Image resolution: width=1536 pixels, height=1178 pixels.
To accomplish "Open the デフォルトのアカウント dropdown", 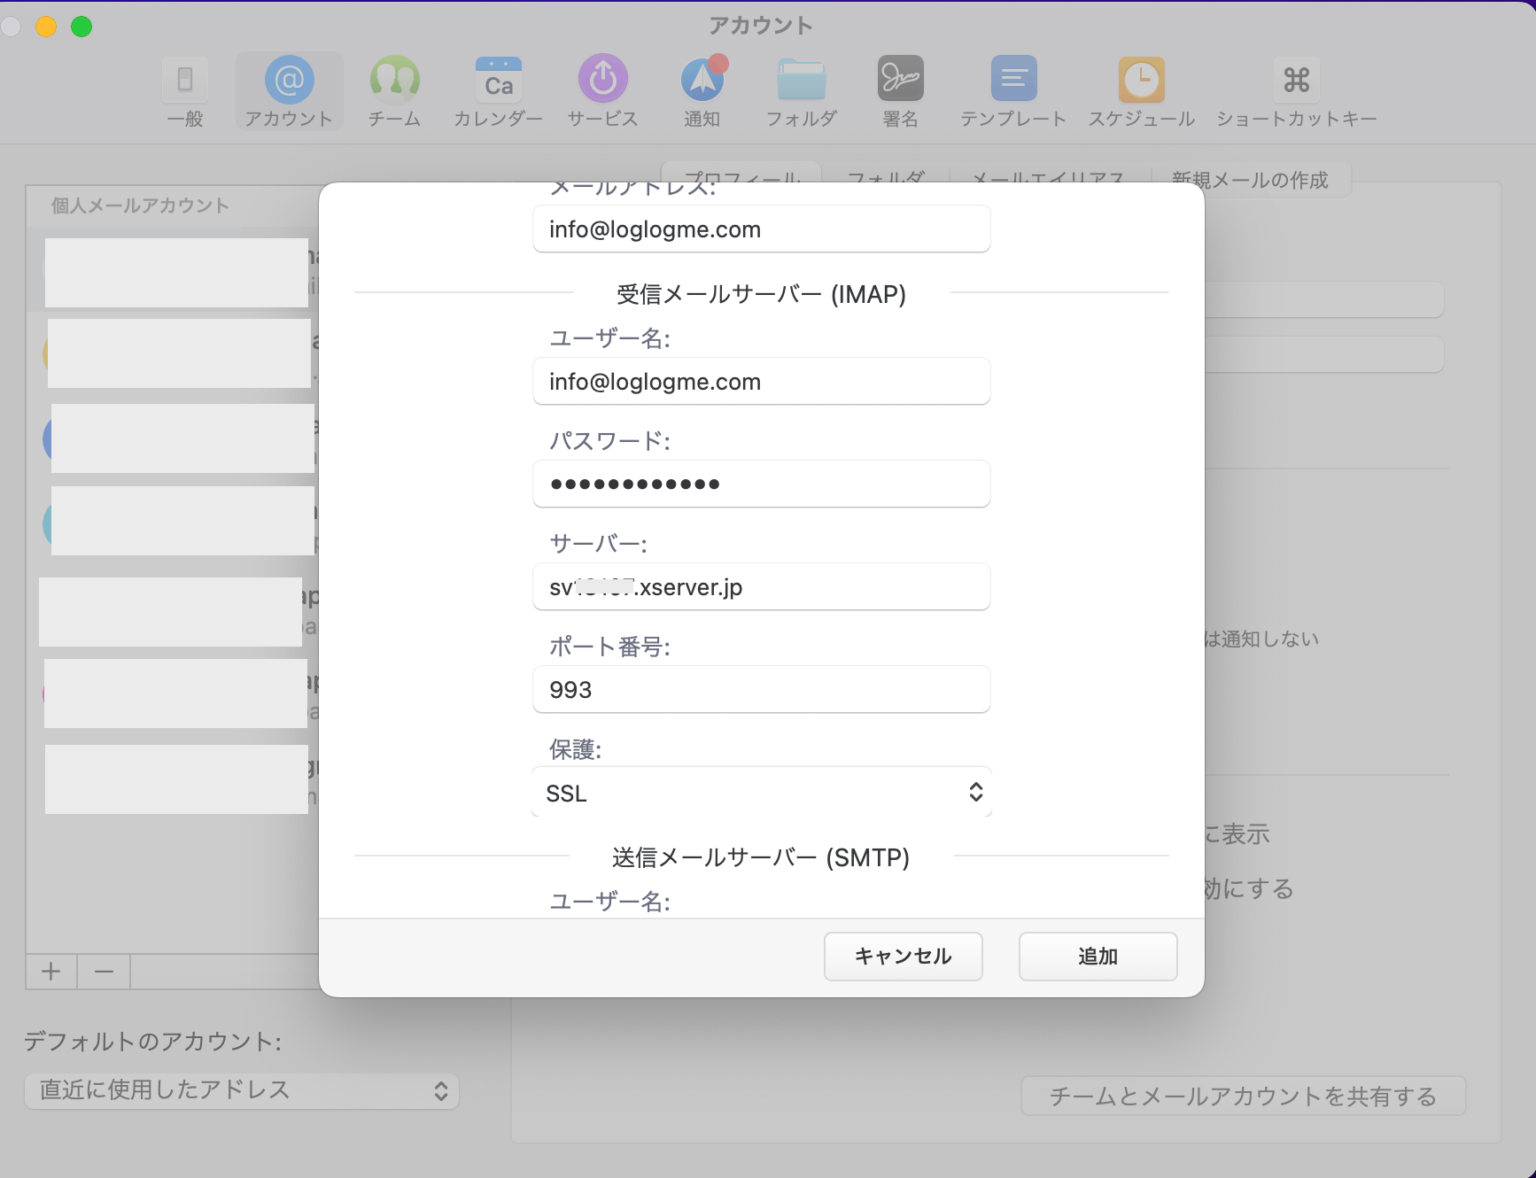I will (x=240, y=1090).
